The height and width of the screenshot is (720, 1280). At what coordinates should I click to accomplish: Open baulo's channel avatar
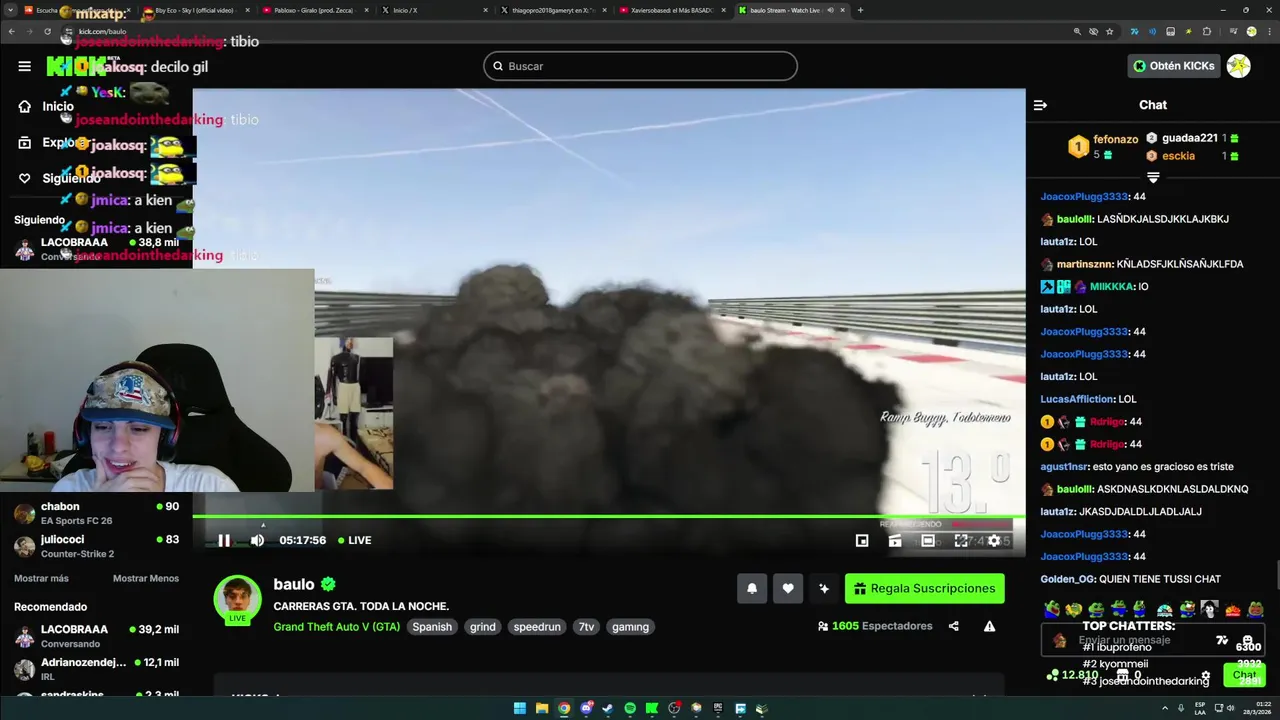[x=237, y=599]
